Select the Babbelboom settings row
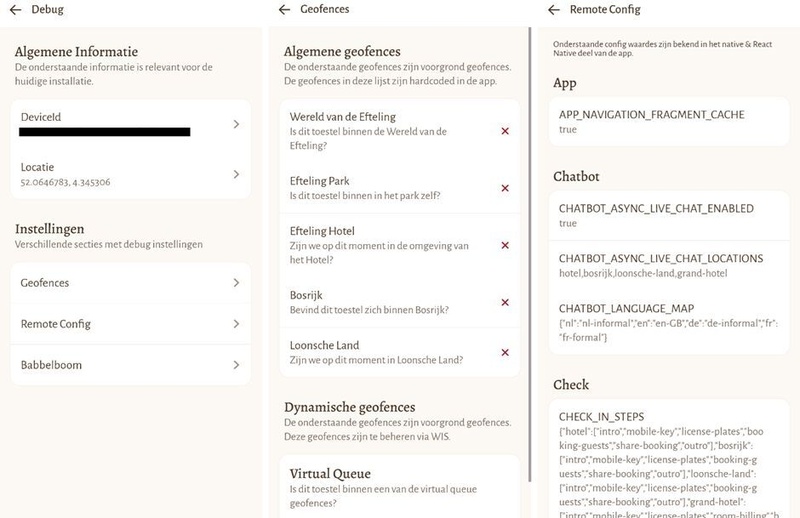The width and height of the screenshot is (800, 518). click(x=131, y=365)
